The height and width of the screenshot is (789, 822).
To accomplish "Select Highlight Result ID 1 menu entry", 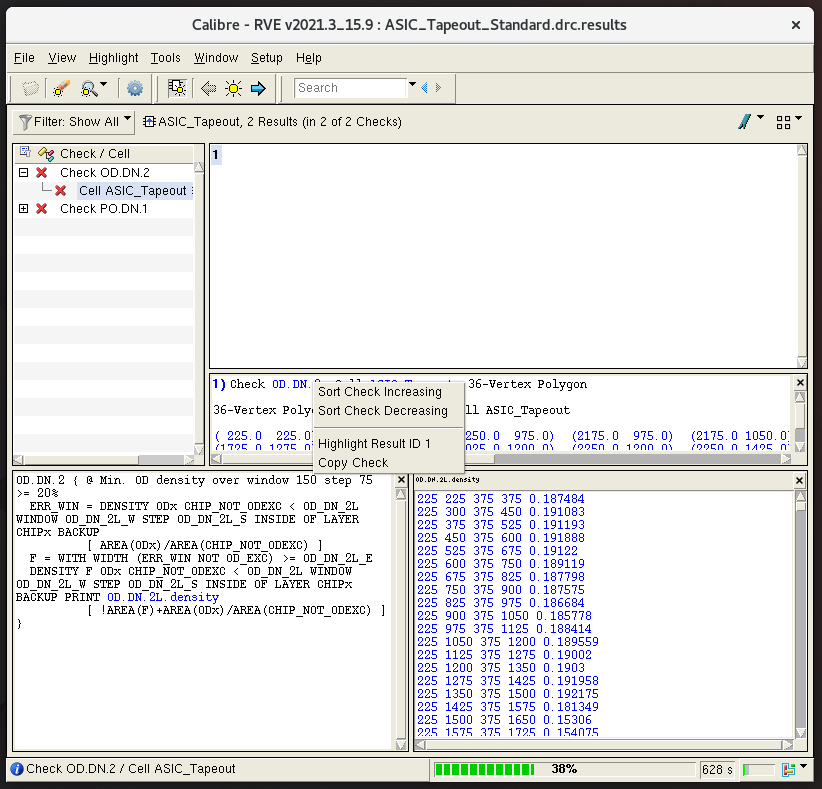I will click(388, 444).
